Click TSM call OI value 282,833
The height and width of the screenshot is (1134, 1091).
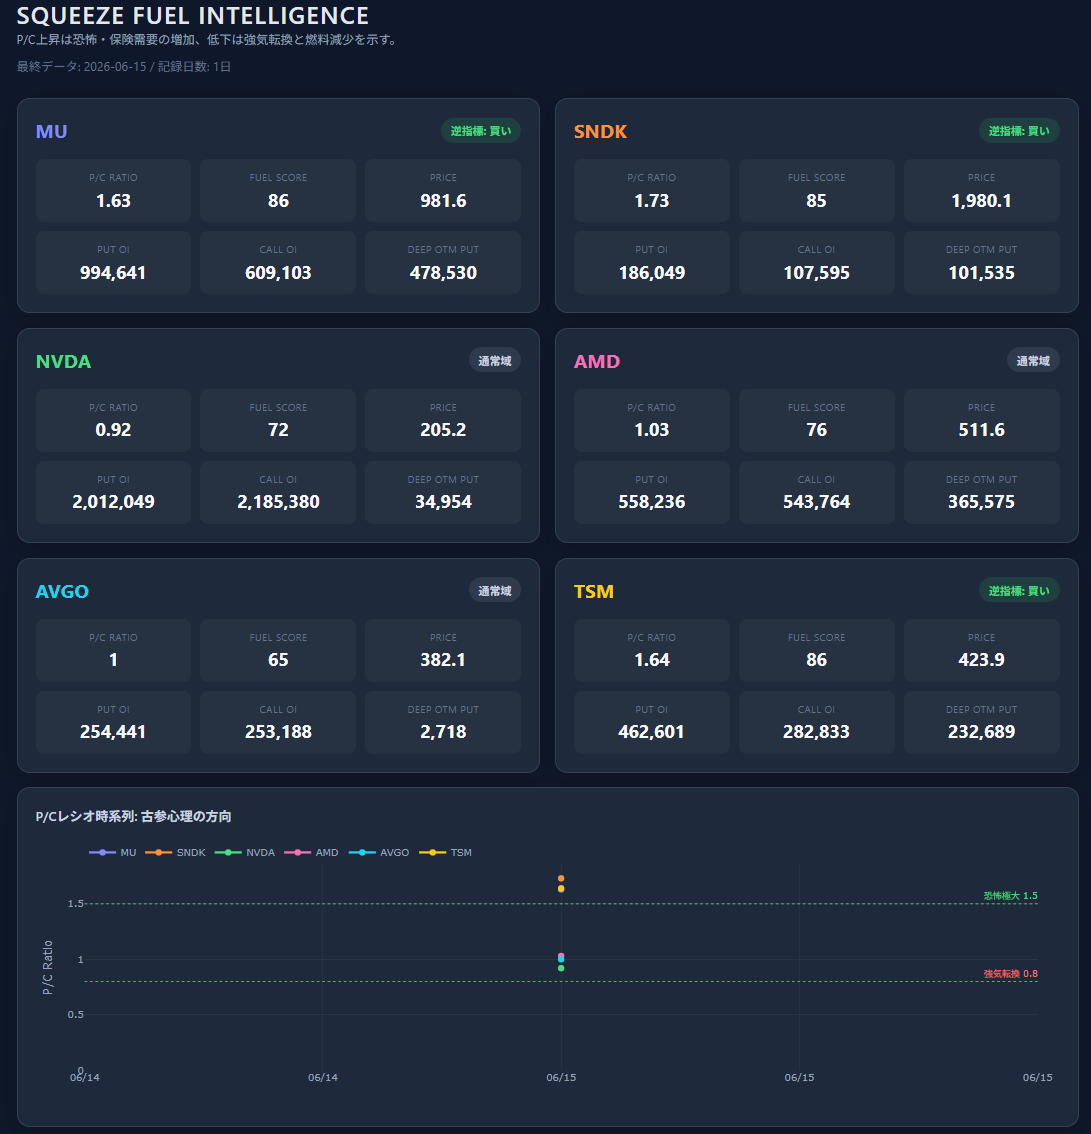(816, 732)
